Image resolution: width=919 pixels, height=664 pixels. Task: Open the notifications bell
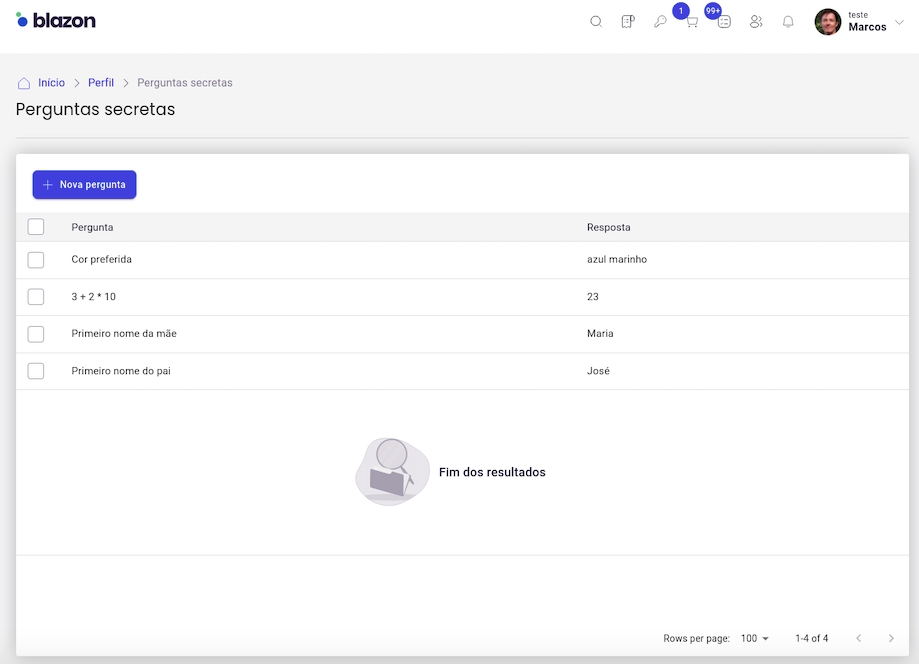point(788,22)
